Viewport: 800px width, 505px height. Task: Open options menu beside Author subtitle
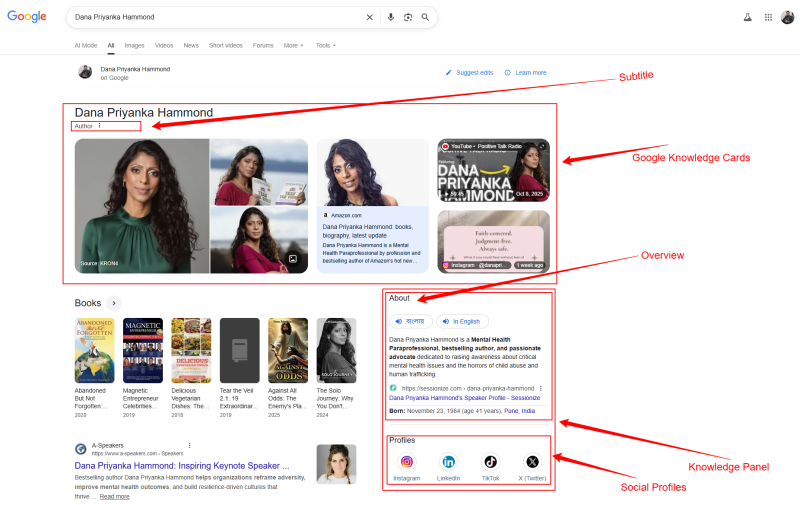99,126
